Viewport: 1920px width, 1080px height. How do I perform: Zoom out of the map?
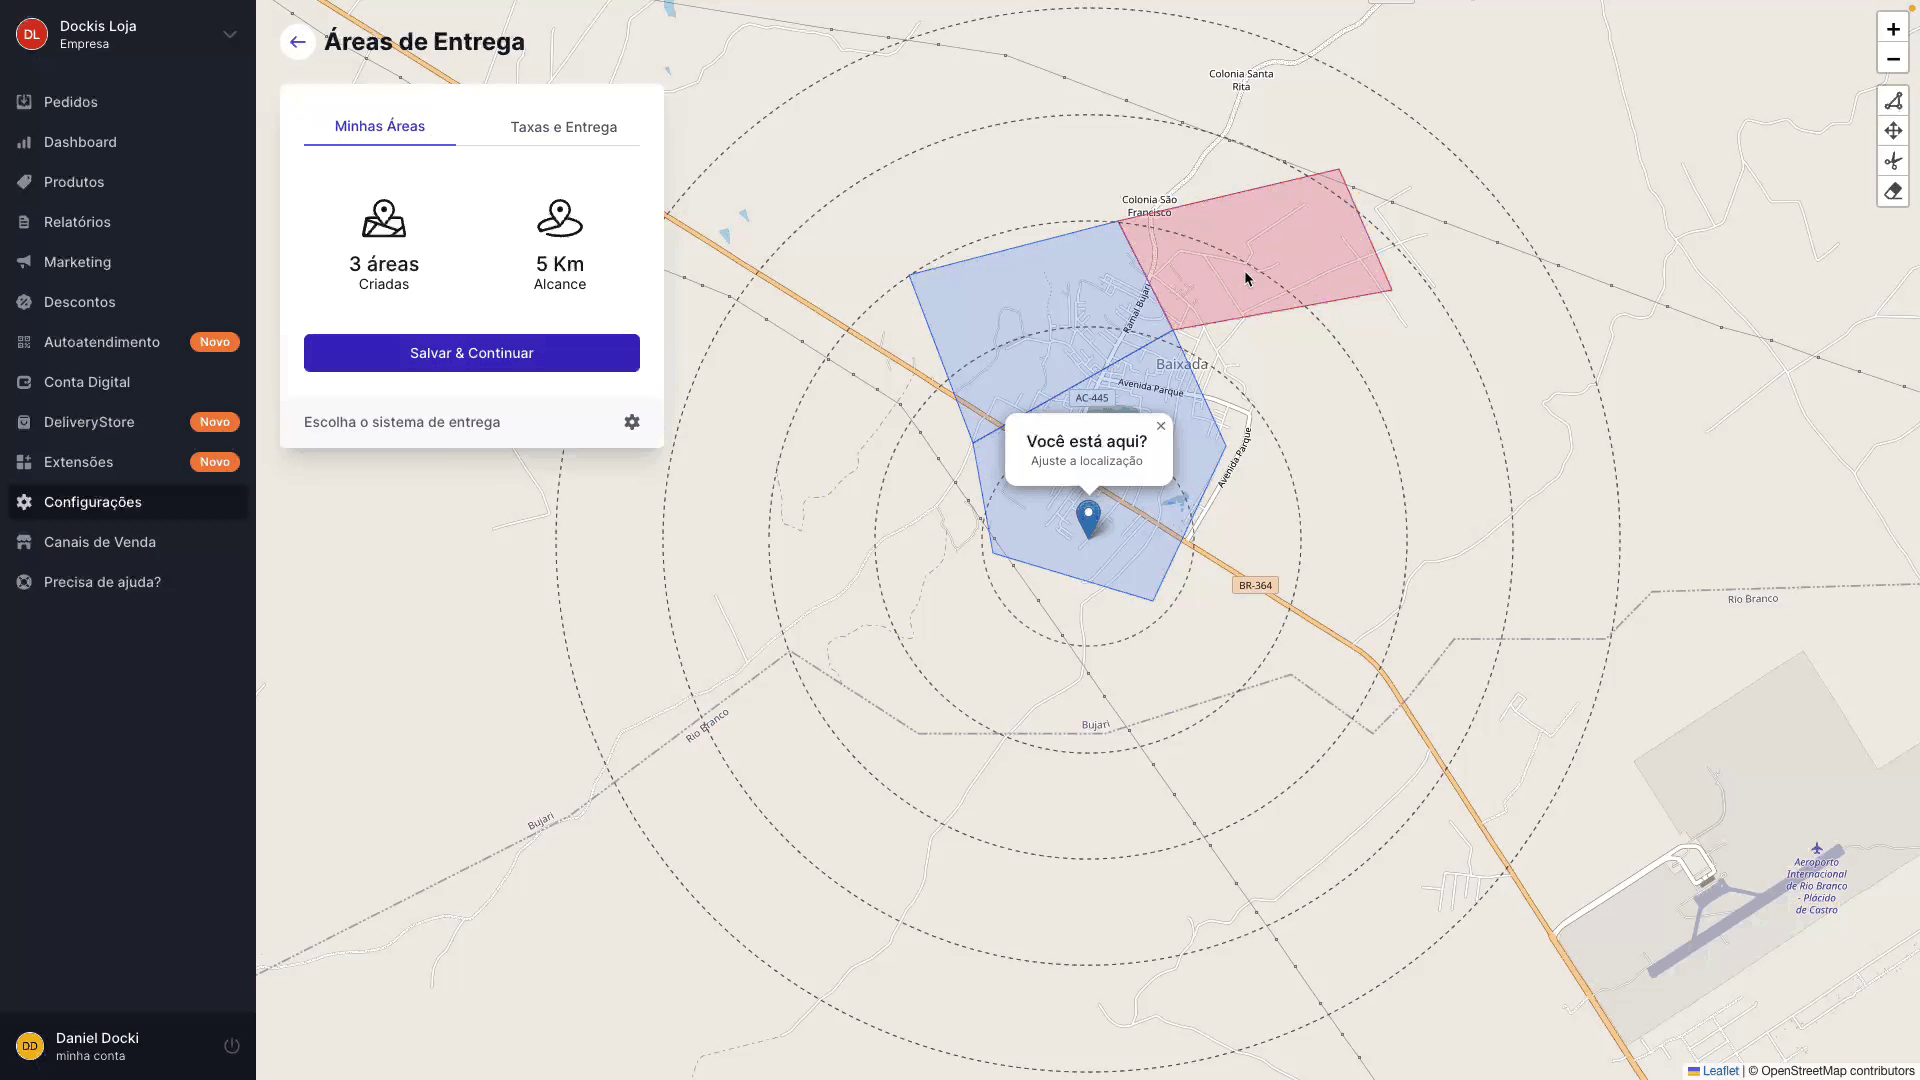(1893, 59)
